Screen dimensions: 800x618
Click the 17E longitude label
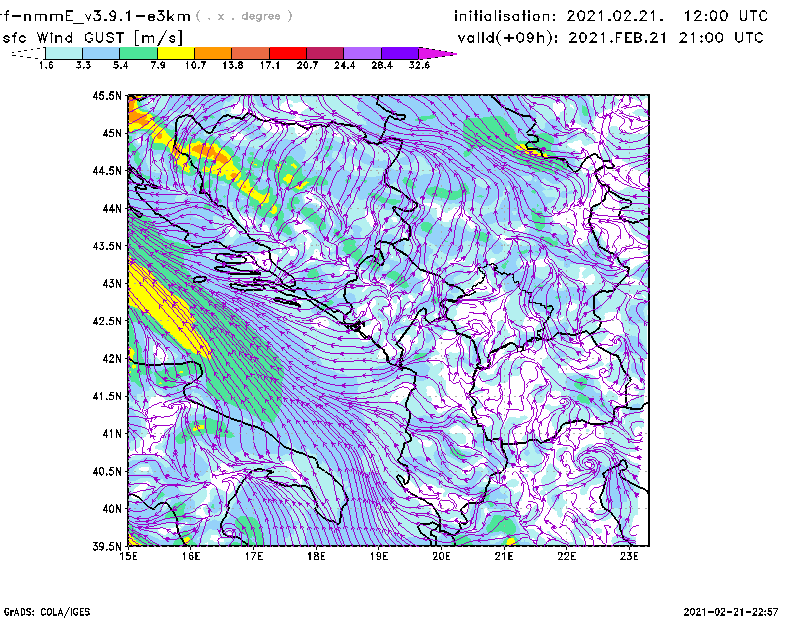[254, 556]
